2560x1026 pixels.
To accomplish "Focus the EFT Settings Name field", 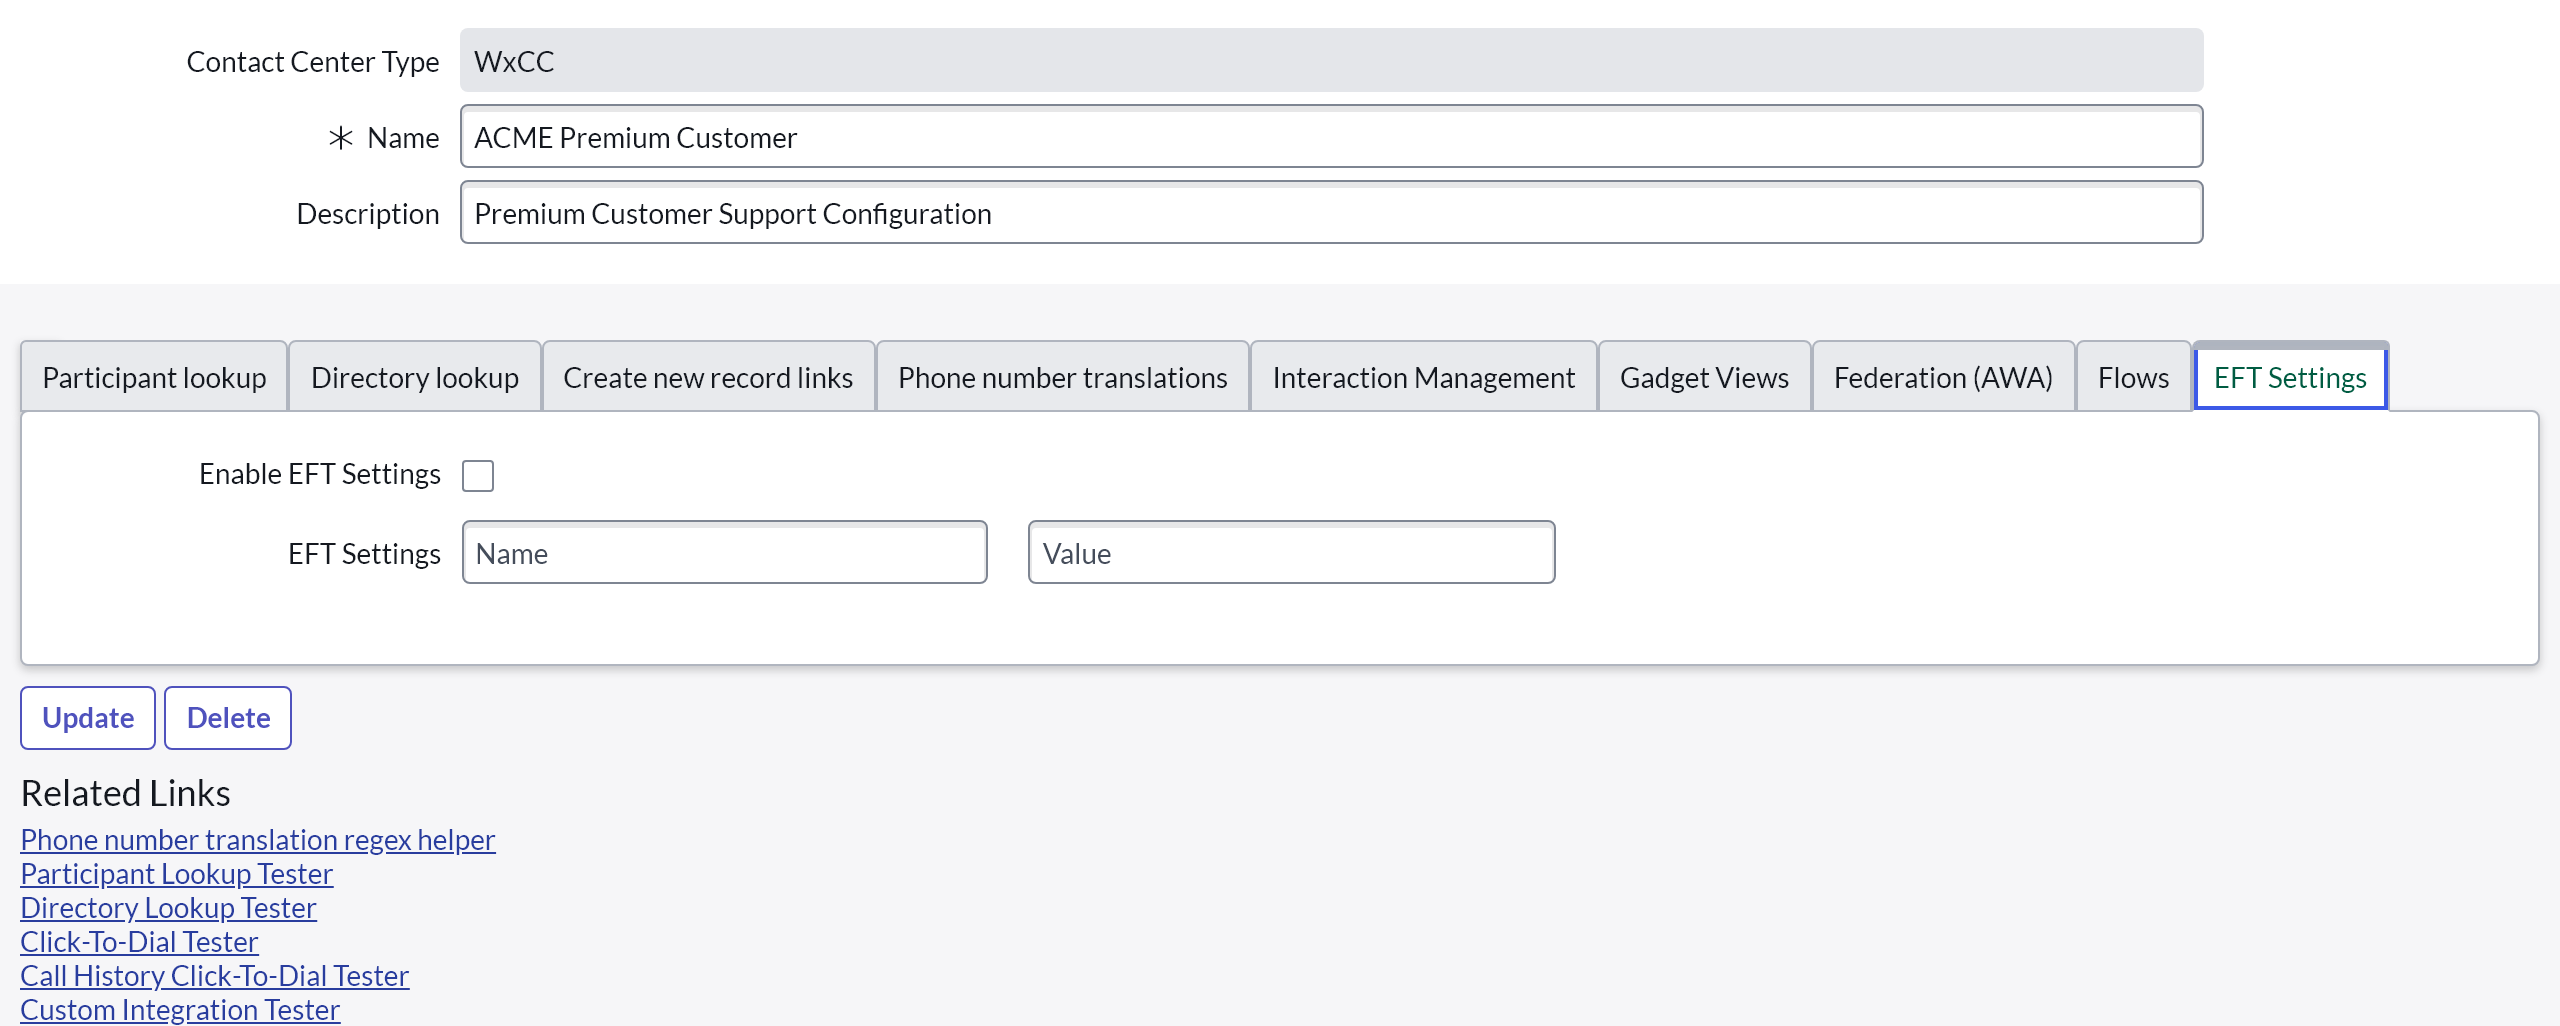I will (x=724, y=552).
